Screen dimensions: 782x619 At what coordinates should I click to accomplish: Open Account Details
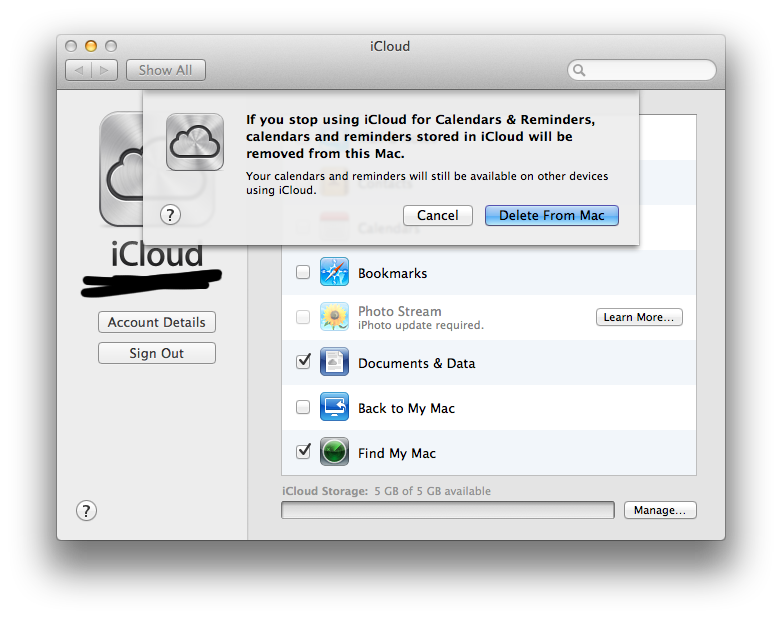[157, 322]
